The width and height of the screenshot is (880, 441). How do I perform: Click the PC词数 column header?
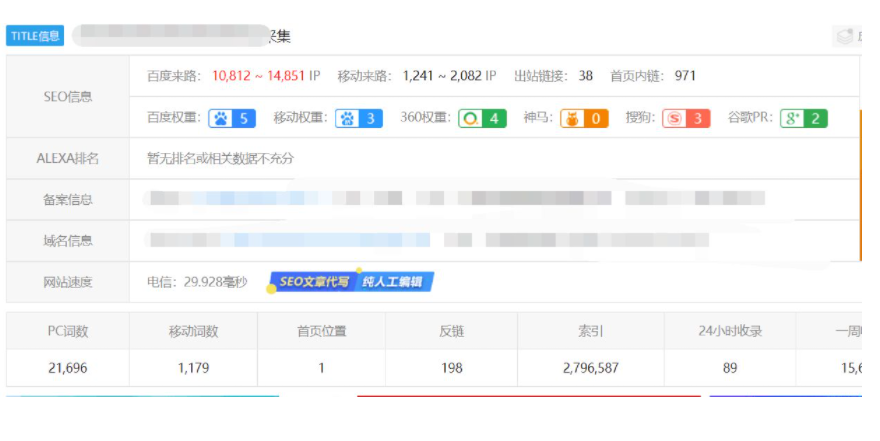pos(68,332)
